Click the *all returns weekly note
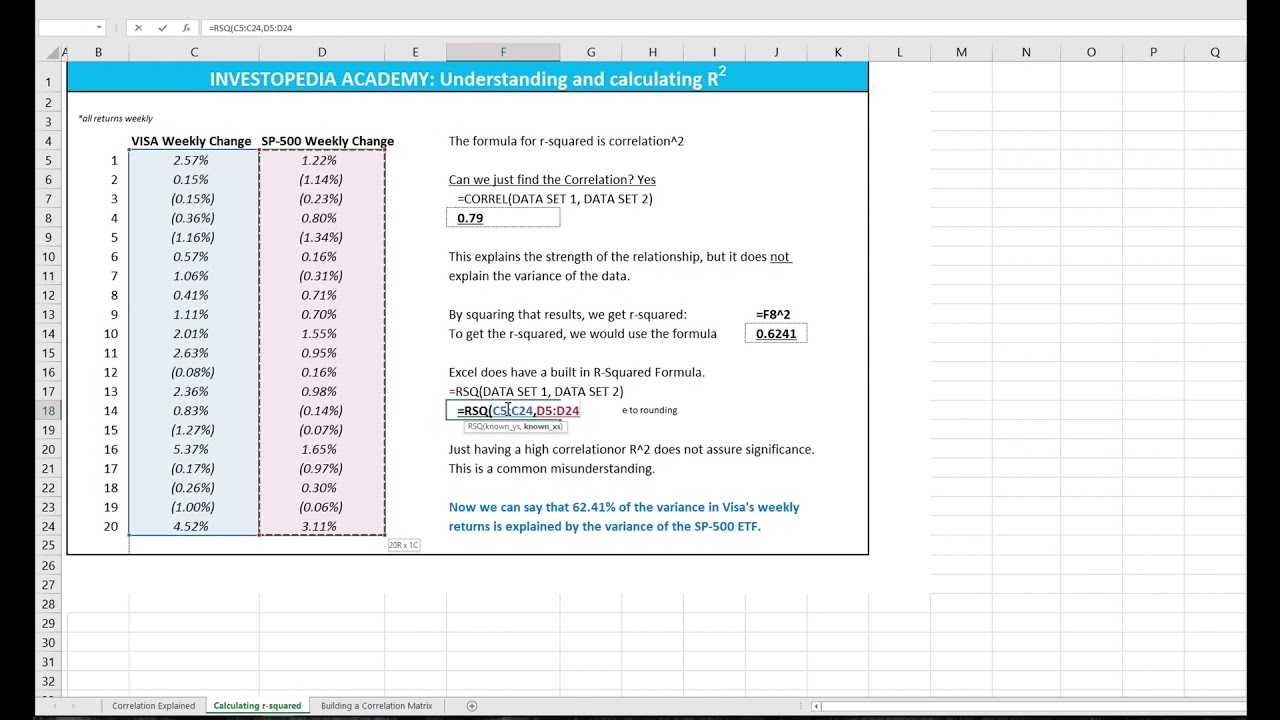Image resolution: width=1280 pixels, height=720 pixels. pyautogui.click(x=116, y=119)
